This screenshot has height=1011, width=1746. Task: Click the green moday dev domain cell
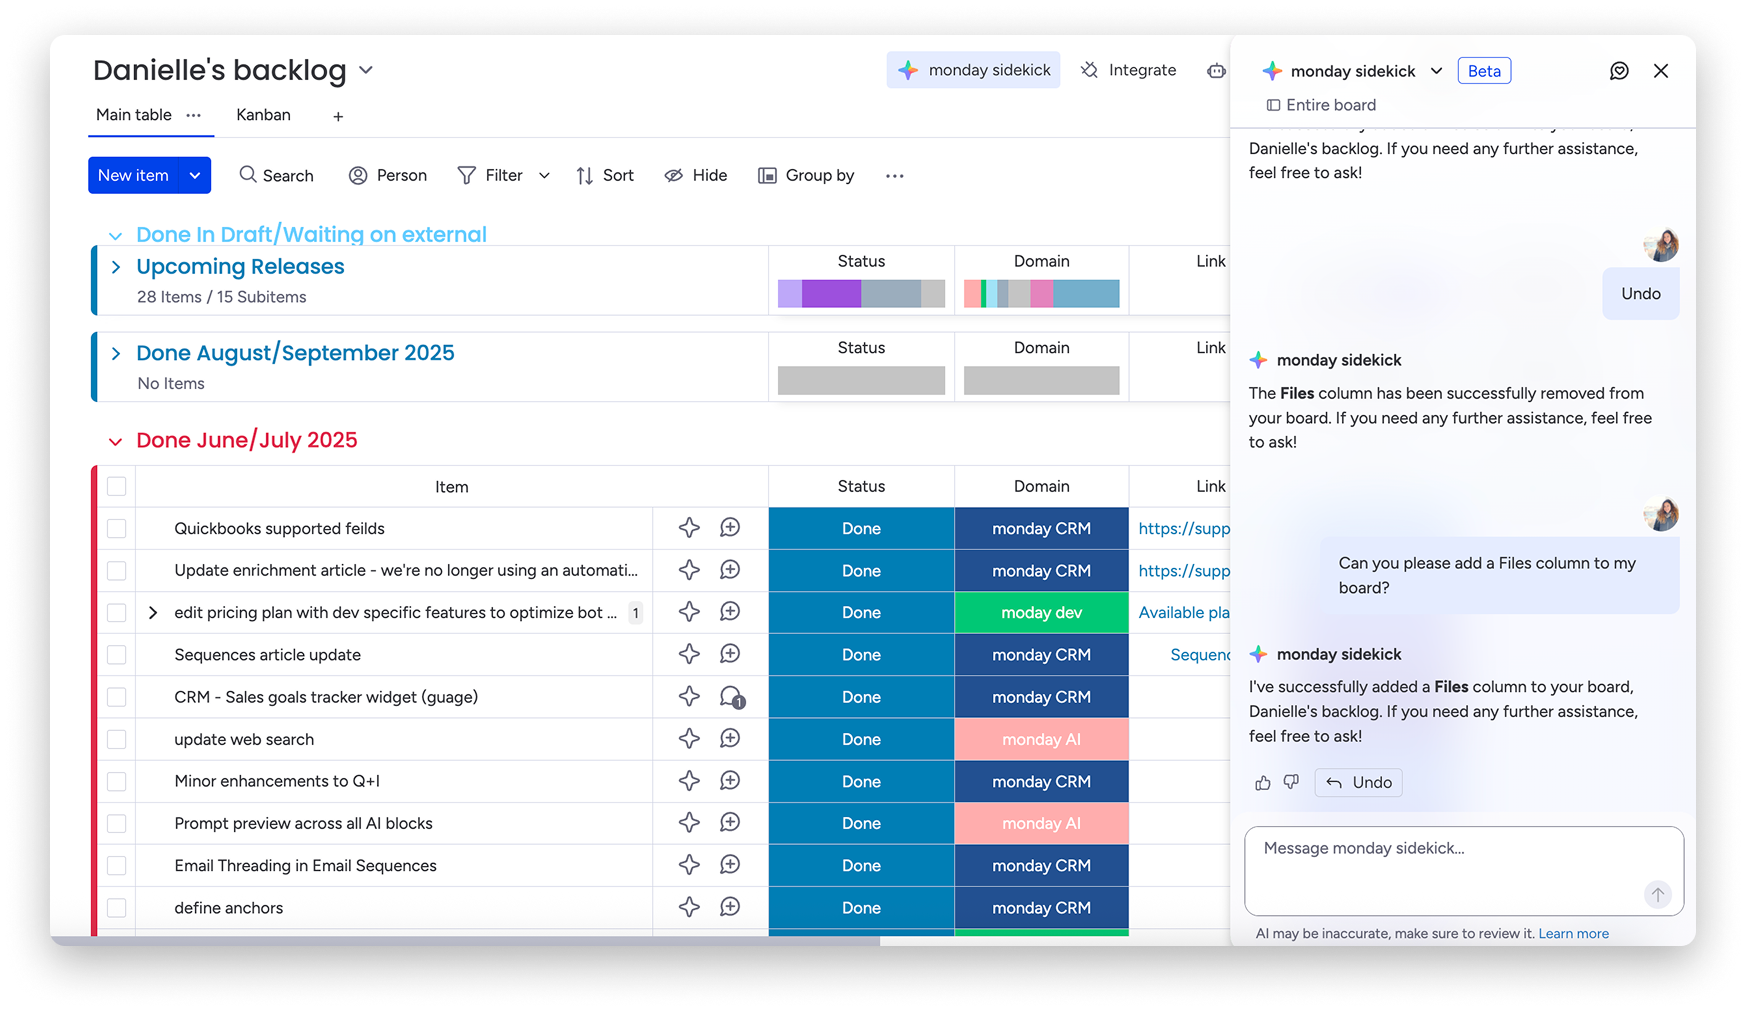point(1041,612)
